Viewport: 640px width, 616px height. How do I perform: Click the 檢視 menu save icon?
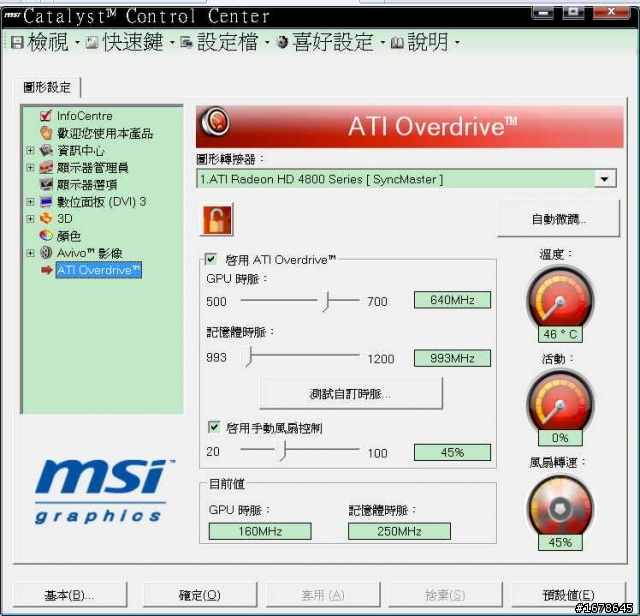point(17,42)
